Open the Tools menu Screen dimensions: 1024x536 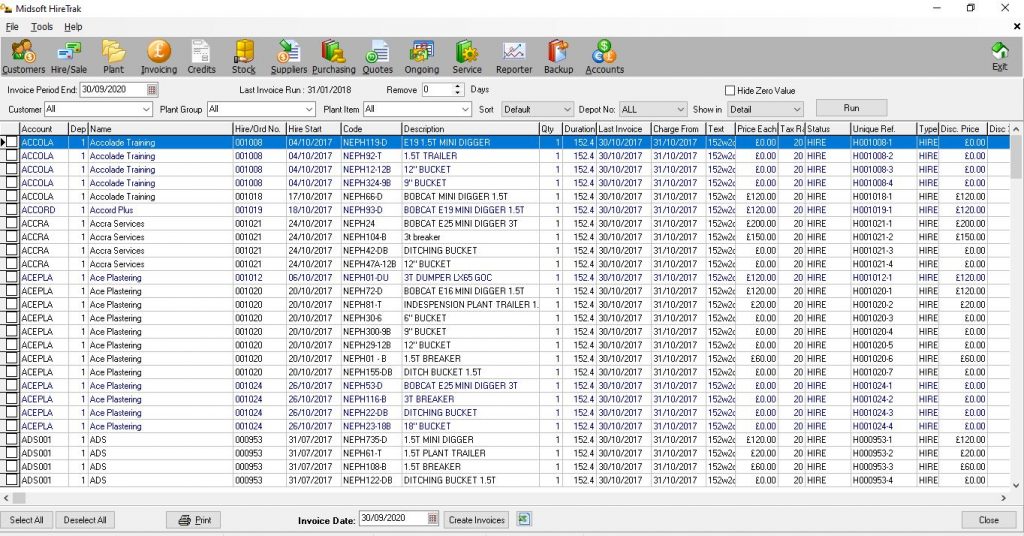coord(42,27)
